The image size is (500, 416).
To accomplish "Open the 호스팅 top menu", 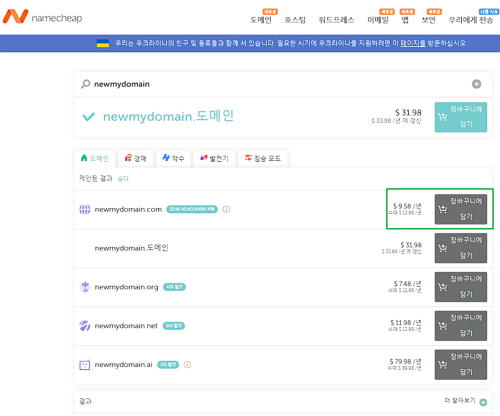I will (x=295, y=20).
